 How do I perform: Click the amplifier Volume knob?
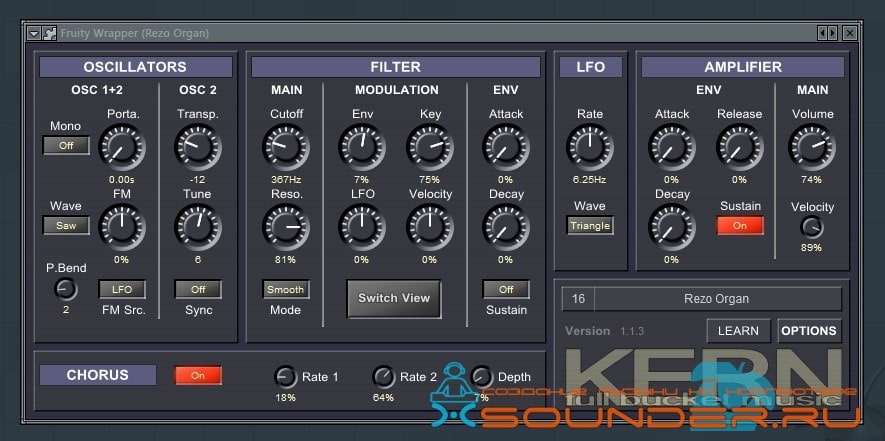(812, 147)
